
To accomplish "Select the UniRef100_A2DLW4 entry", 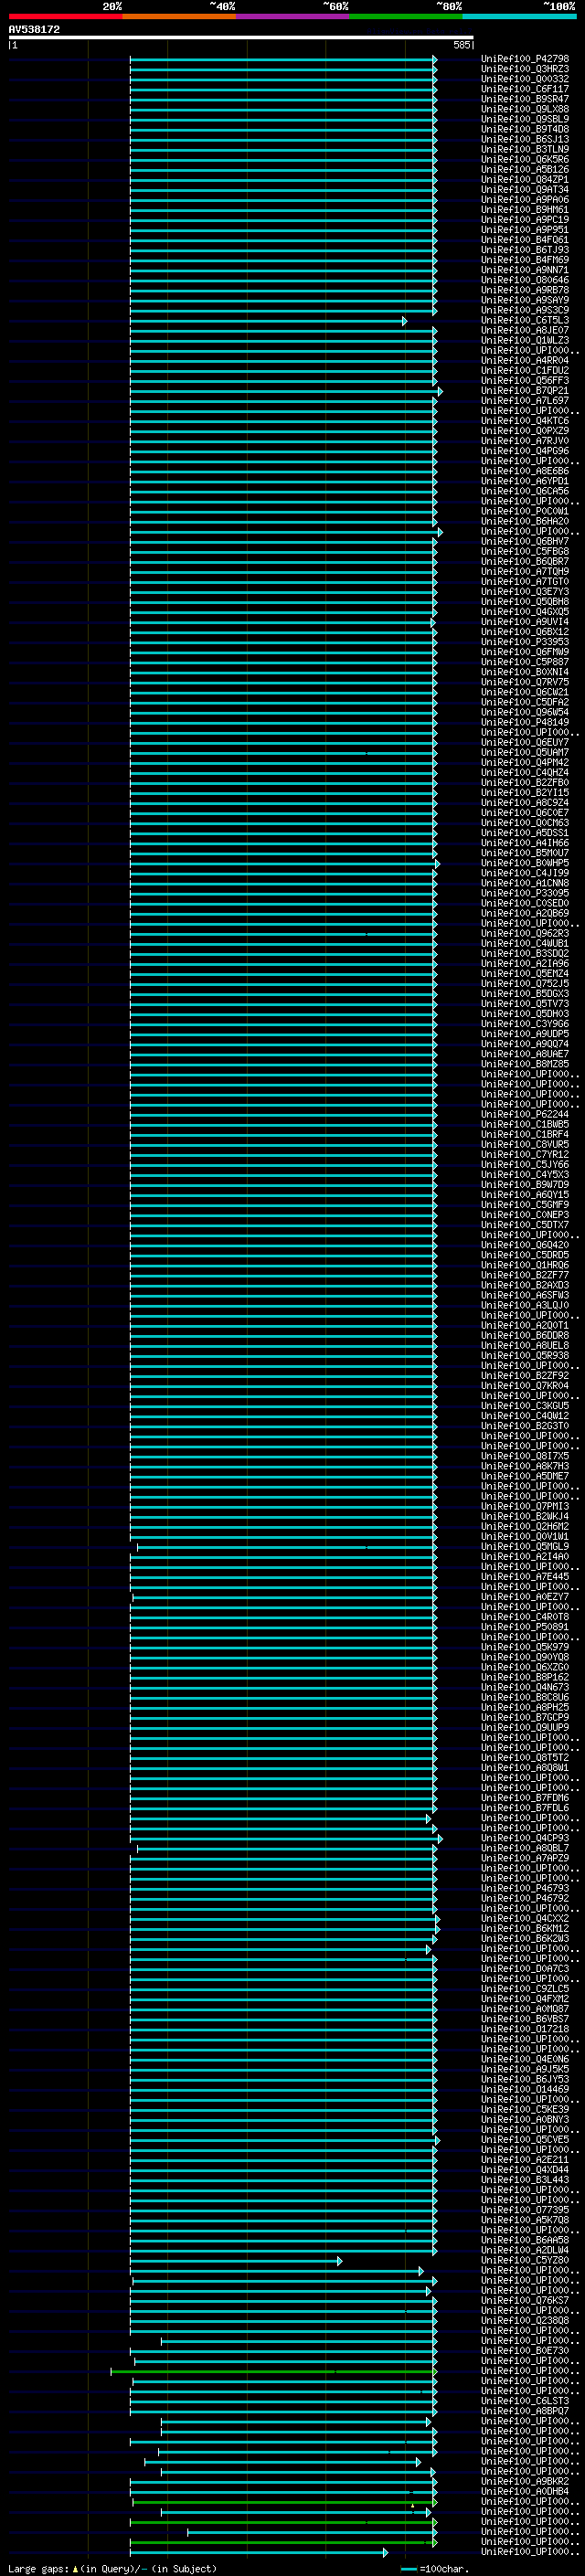I will [525, 2250].
